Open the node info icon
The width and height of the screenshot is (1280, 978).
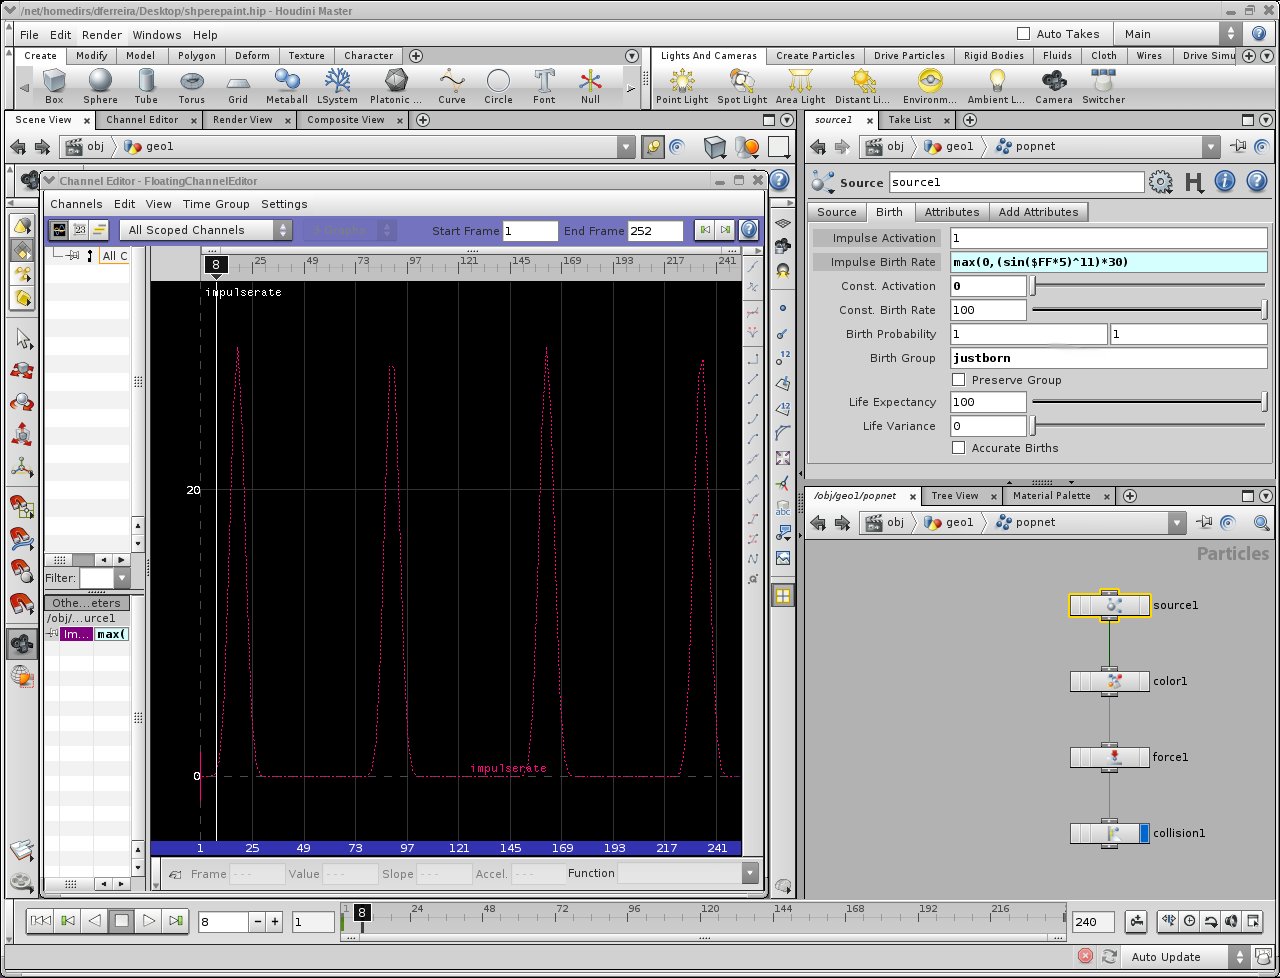click(1225, 182)
